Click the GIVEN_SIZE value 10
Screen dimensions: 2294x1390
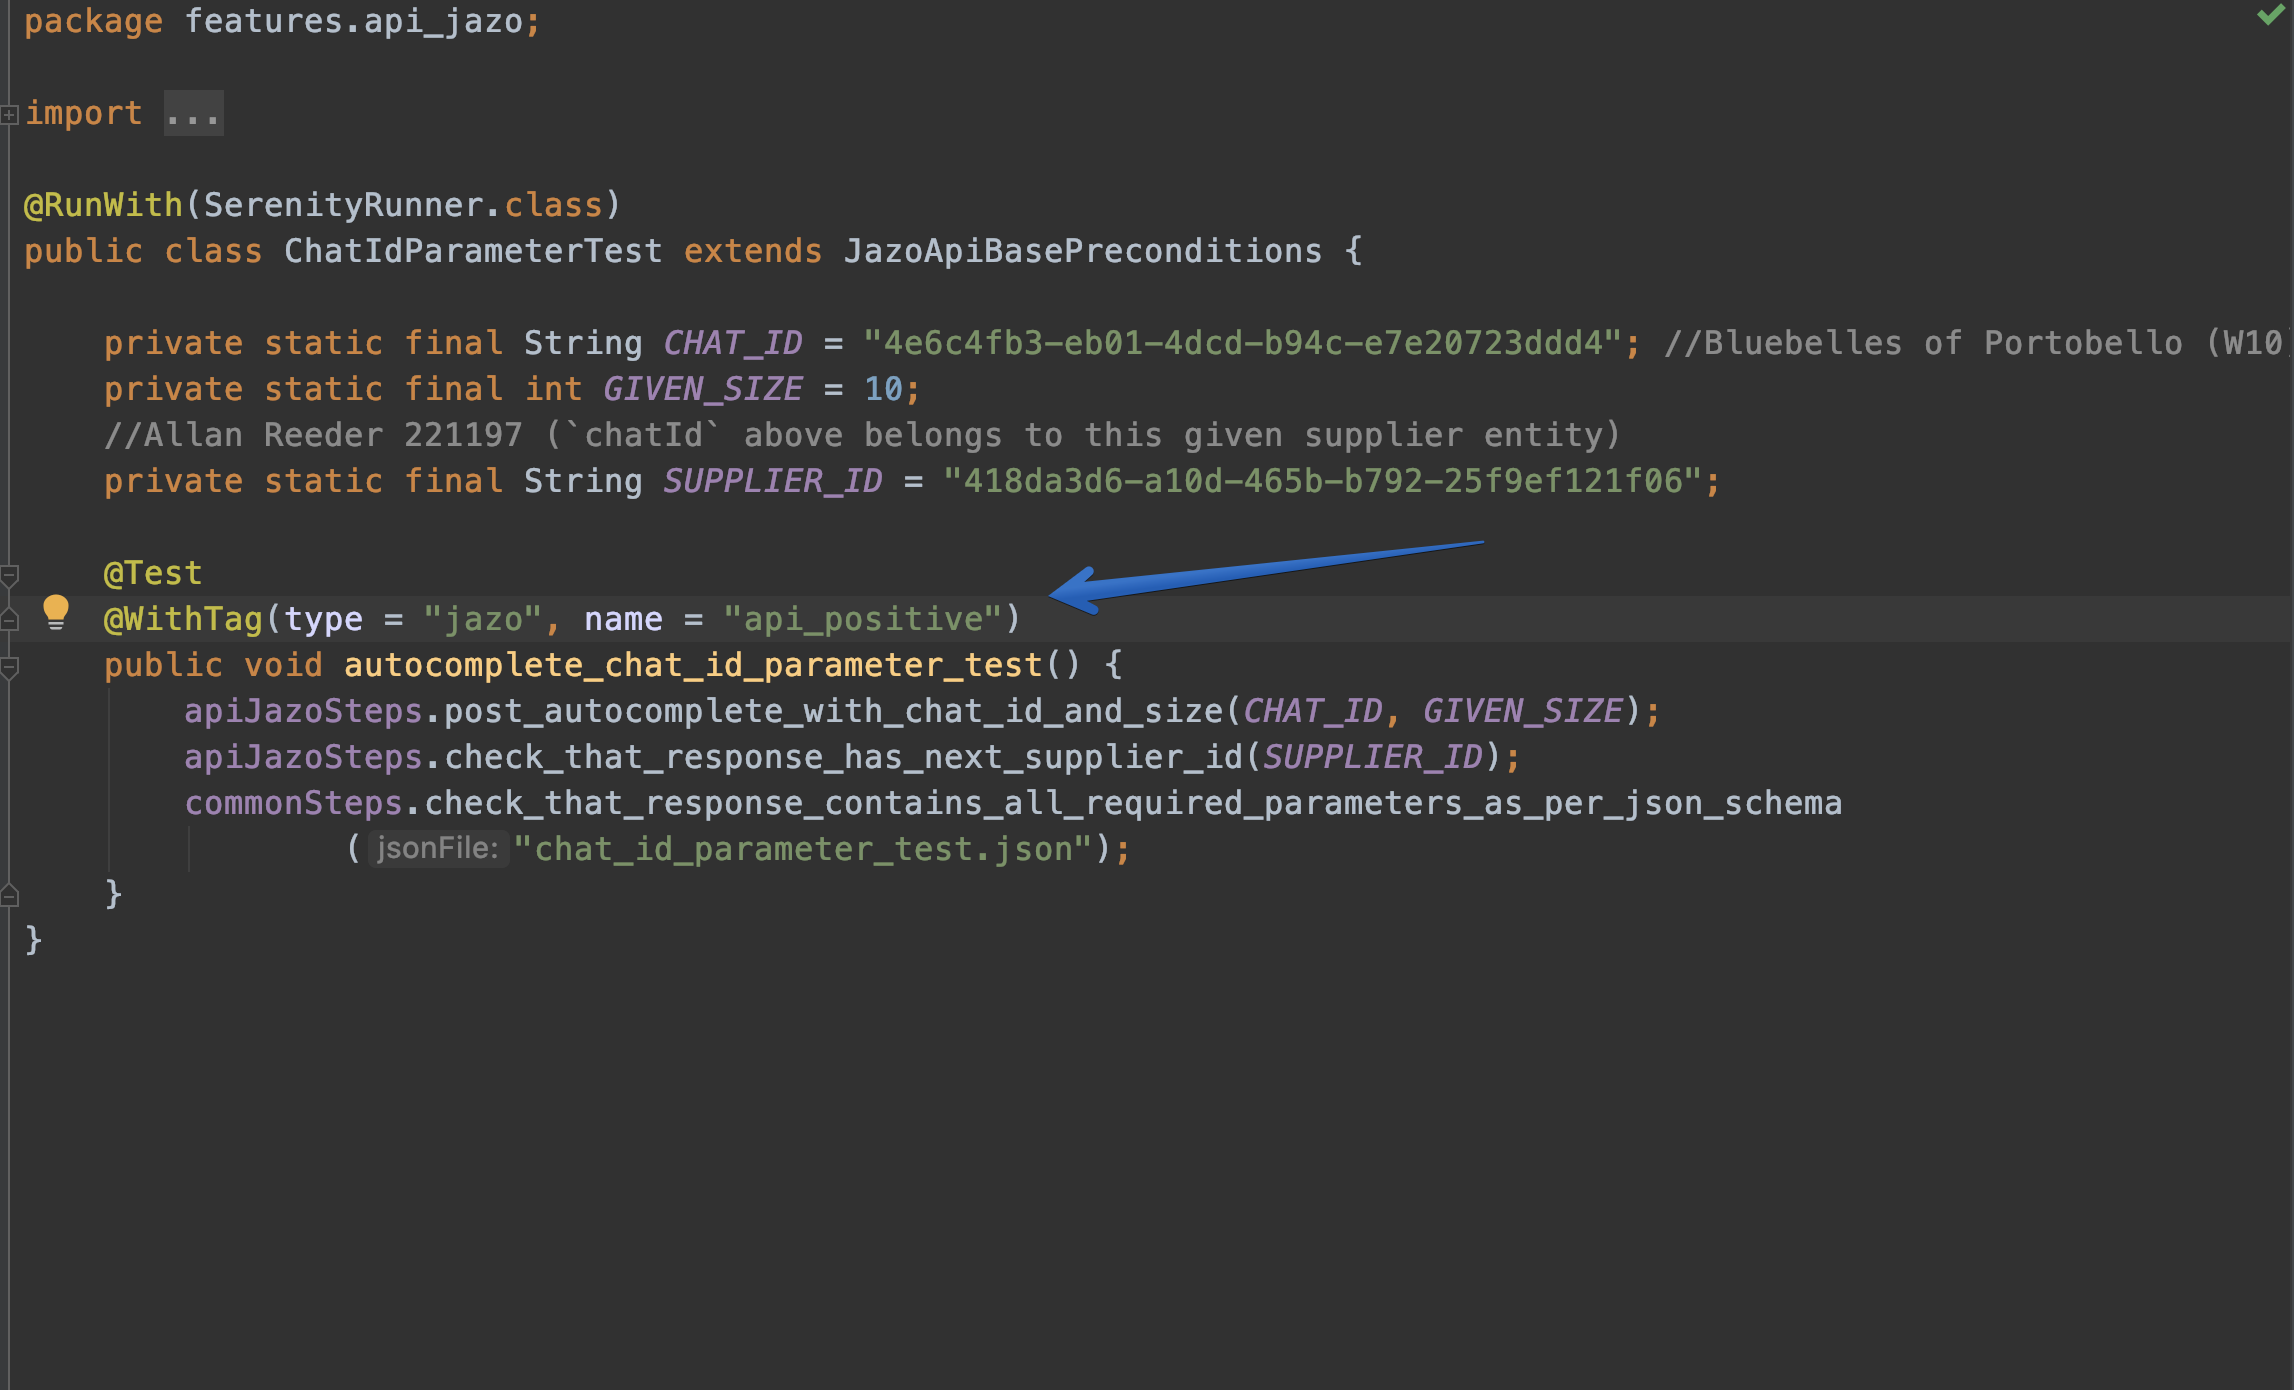(884, 388)
